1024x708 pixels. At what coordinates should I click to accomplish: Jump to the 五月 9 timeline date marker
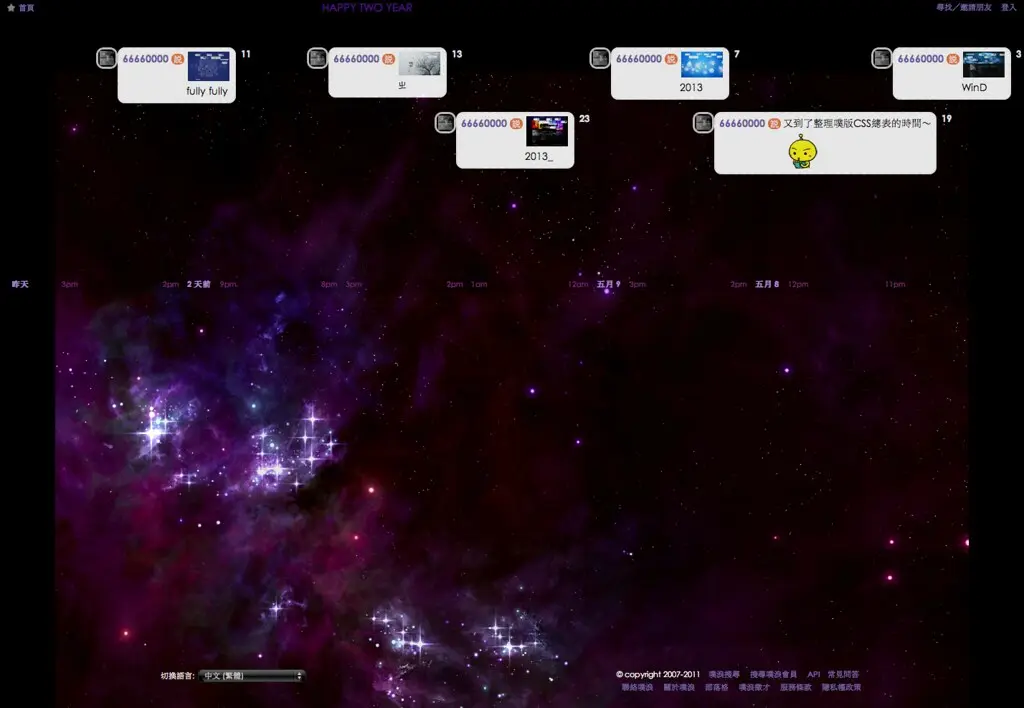click(608, 284)
